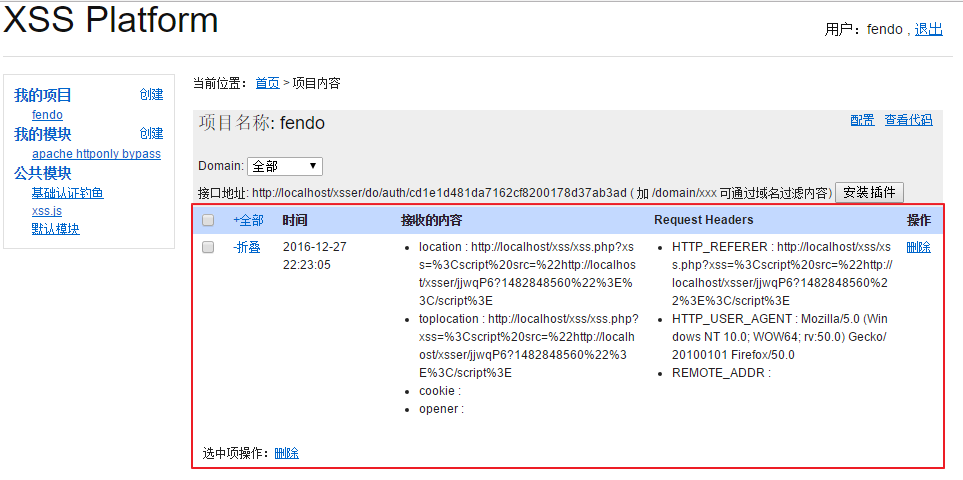Click the 项目名称: fendo title
This screenshot has width=963, height=480.
[x=262, y=123]
